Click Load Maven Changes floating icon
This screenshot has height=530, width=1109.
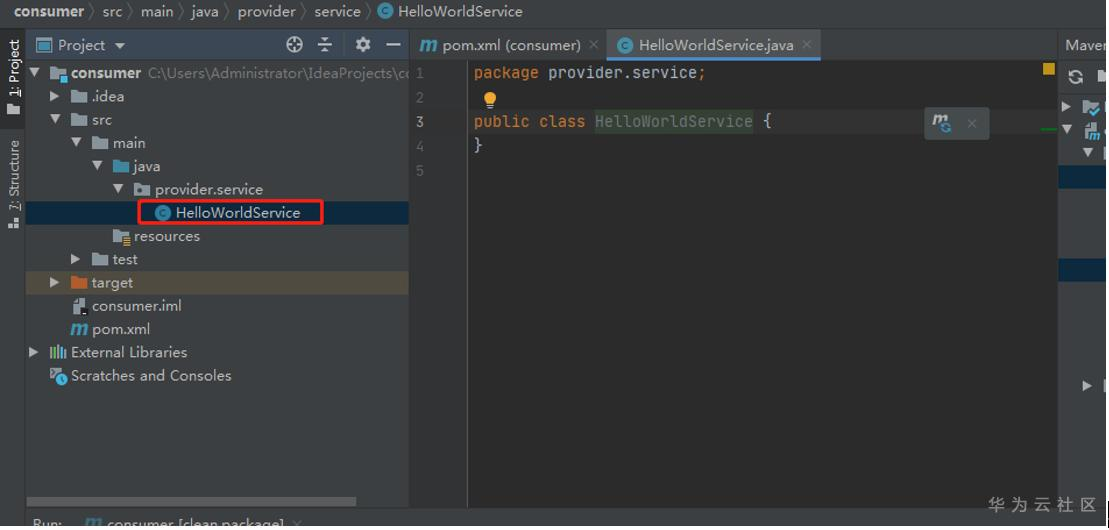point(942,123)
